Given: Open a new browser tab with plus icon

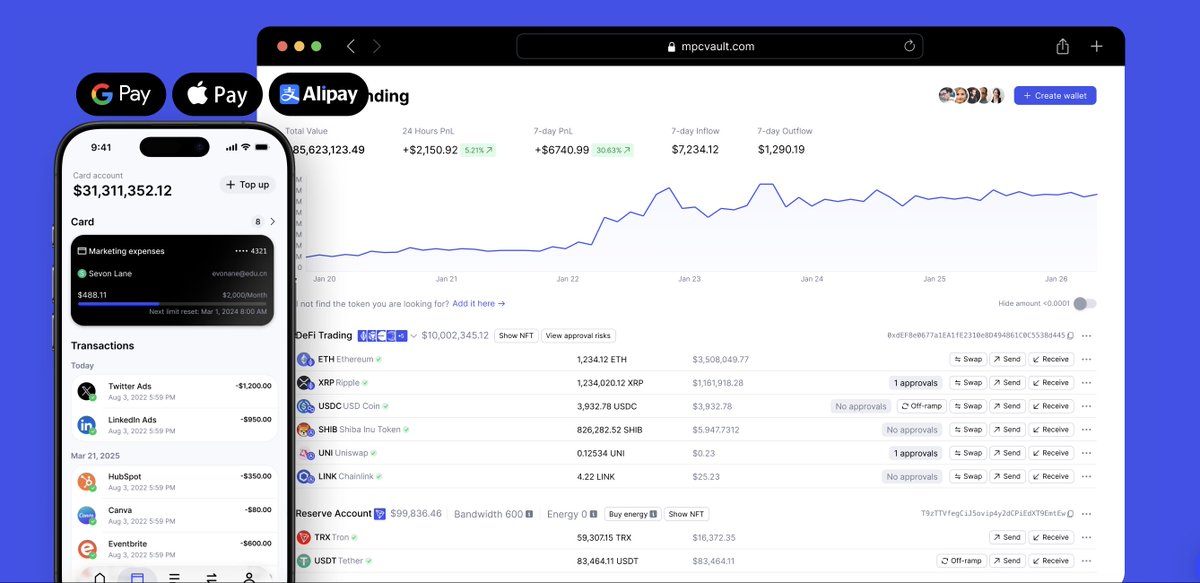Looking at the screenshot, I should pos(1097,46).
